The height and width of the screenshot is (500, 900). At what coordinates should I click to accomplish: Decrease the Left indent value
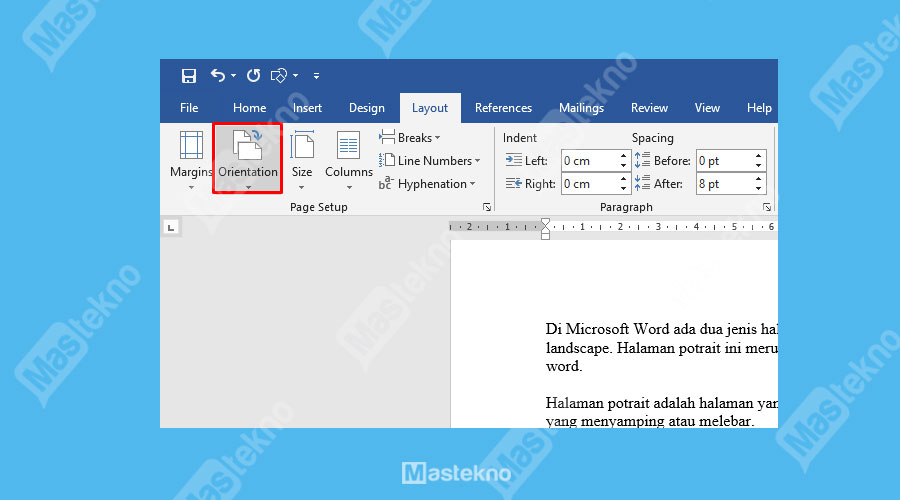point(623,166)
